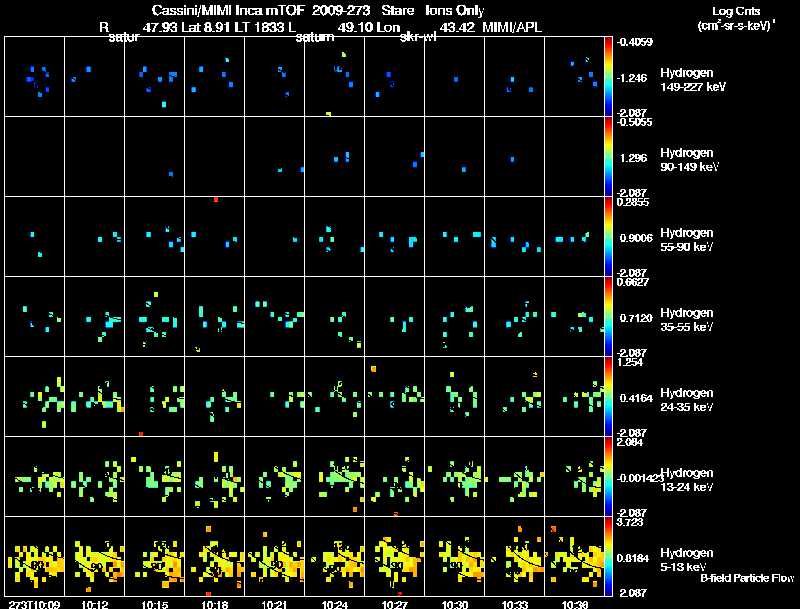
Task: Click the -1.246 scale midpoint value
Action: (632, 78)
